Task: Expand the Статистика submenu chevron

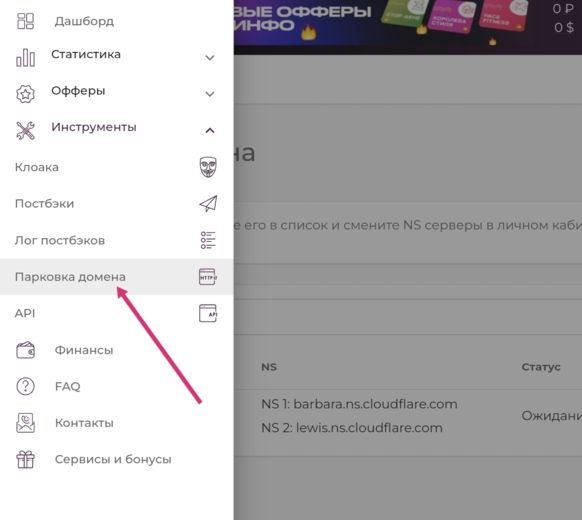Action: click(210, 58)
